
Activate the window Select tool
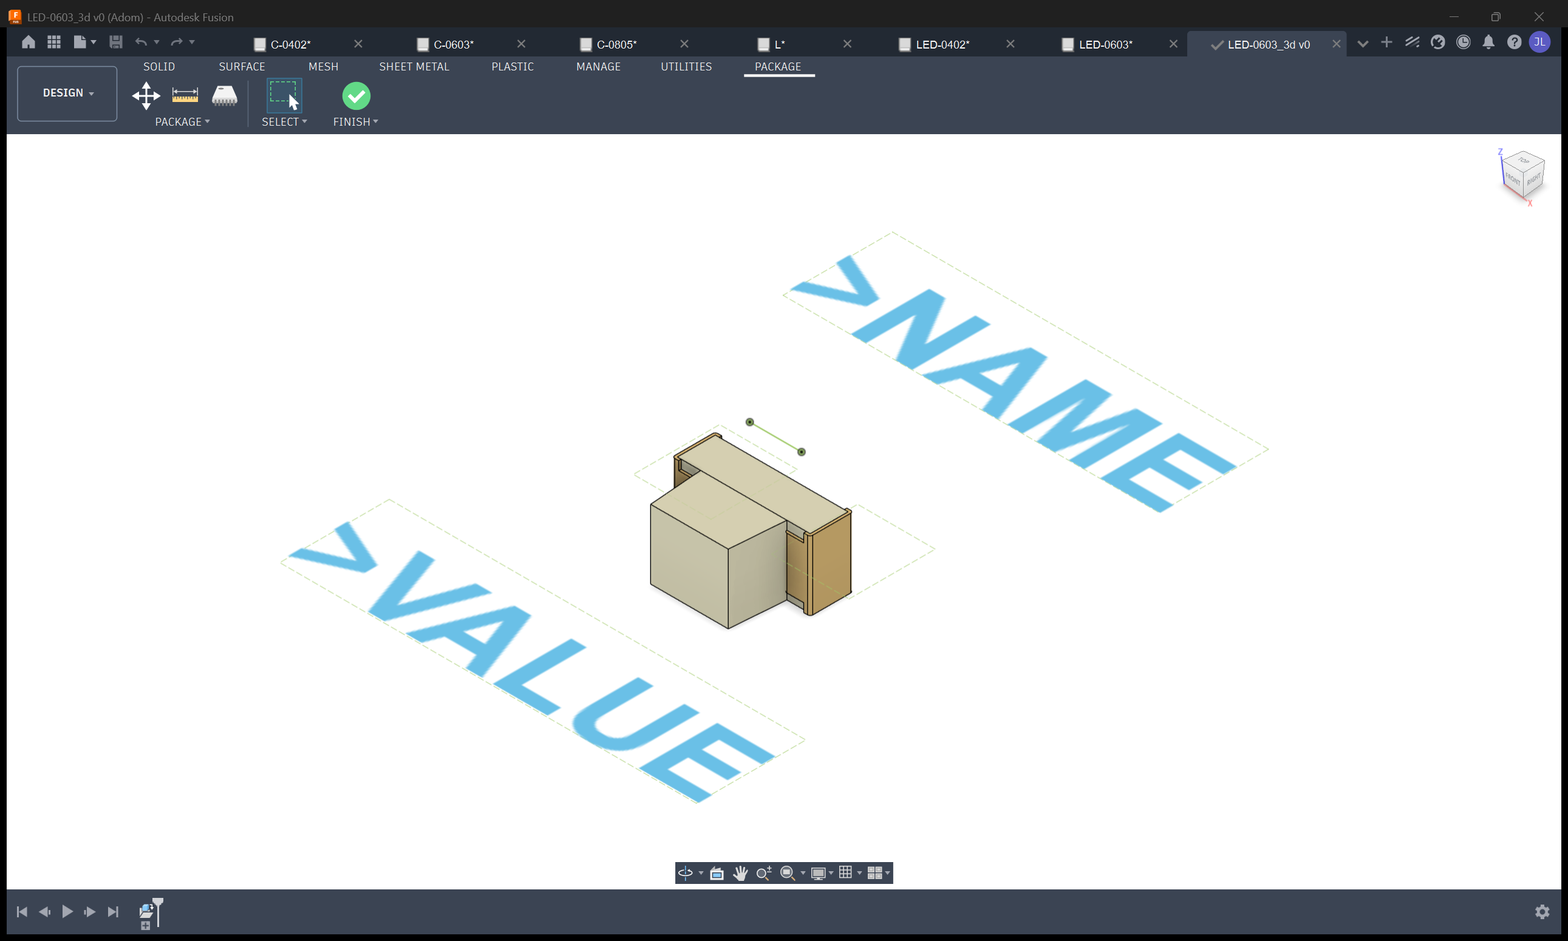[x=284, y=96]
